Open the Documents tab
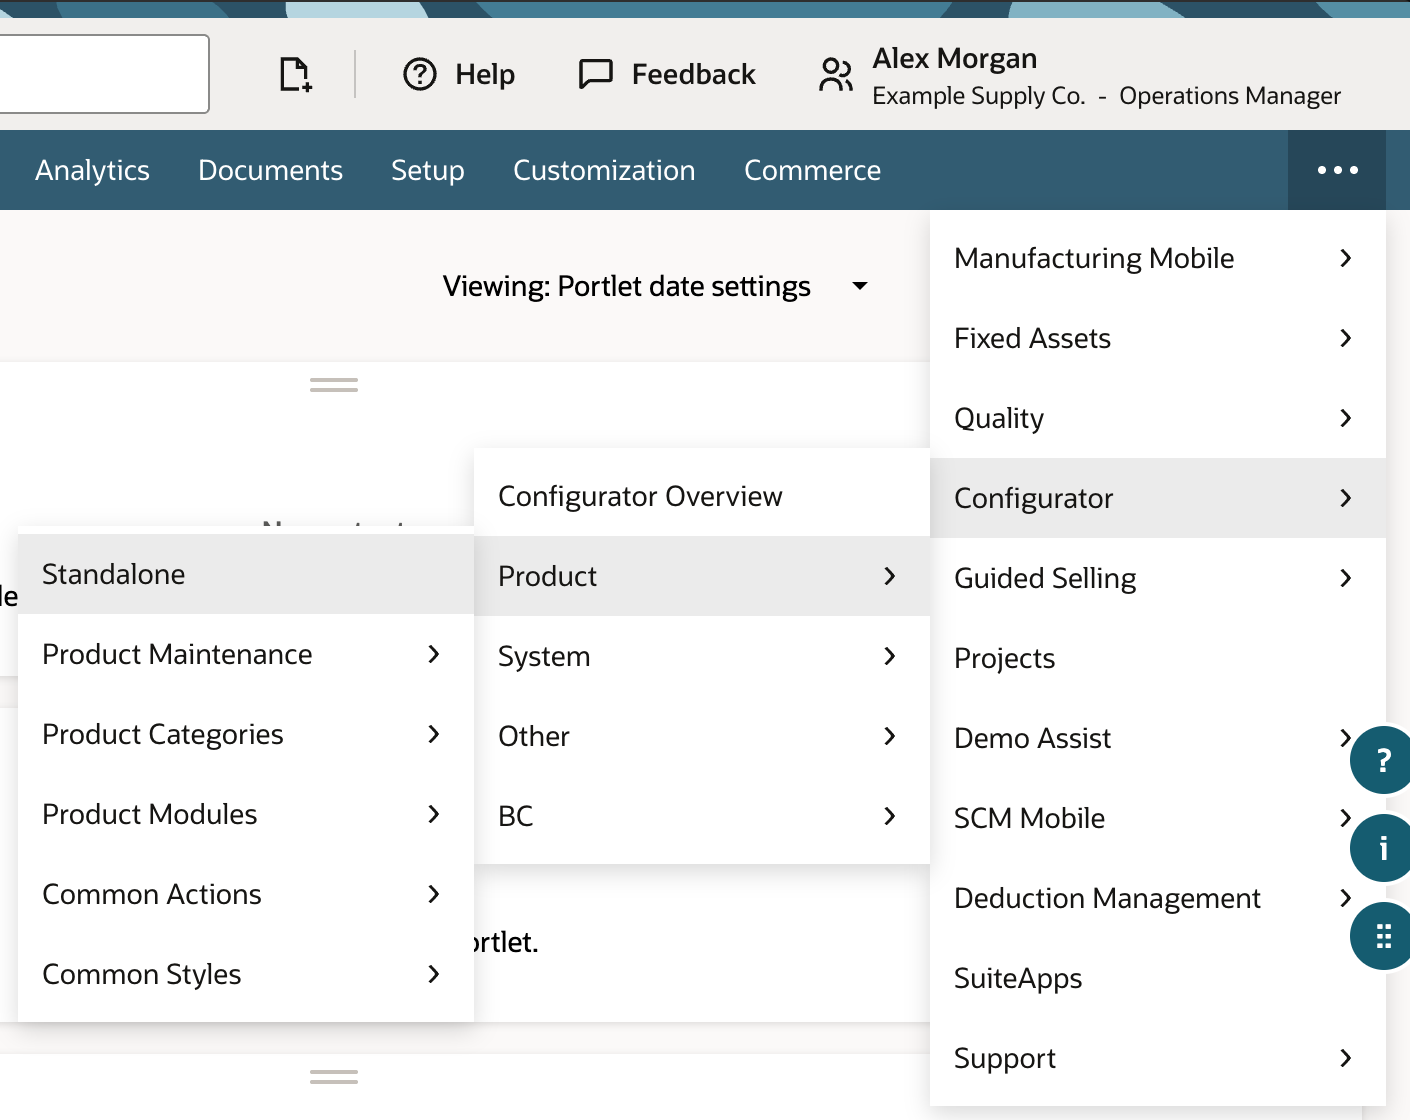The image size is (1410, 1120). click(x=270, y=170)
